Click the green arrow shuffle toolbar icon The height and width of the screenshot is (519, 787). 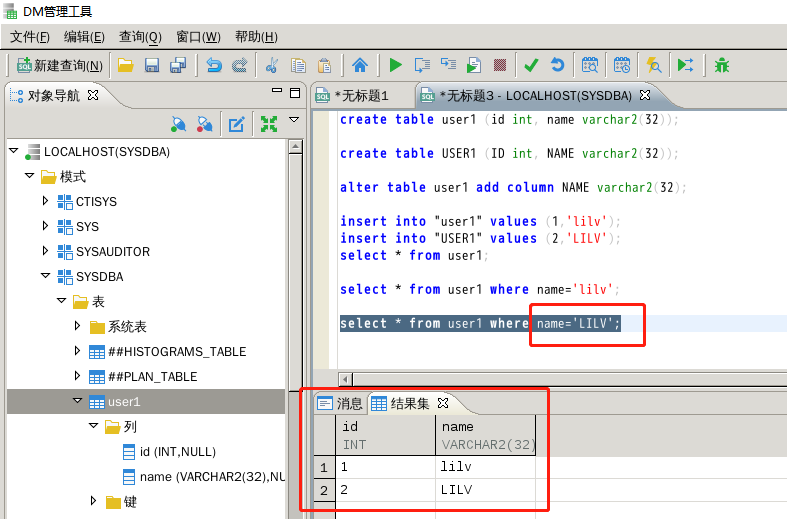(x=686, y=65)
